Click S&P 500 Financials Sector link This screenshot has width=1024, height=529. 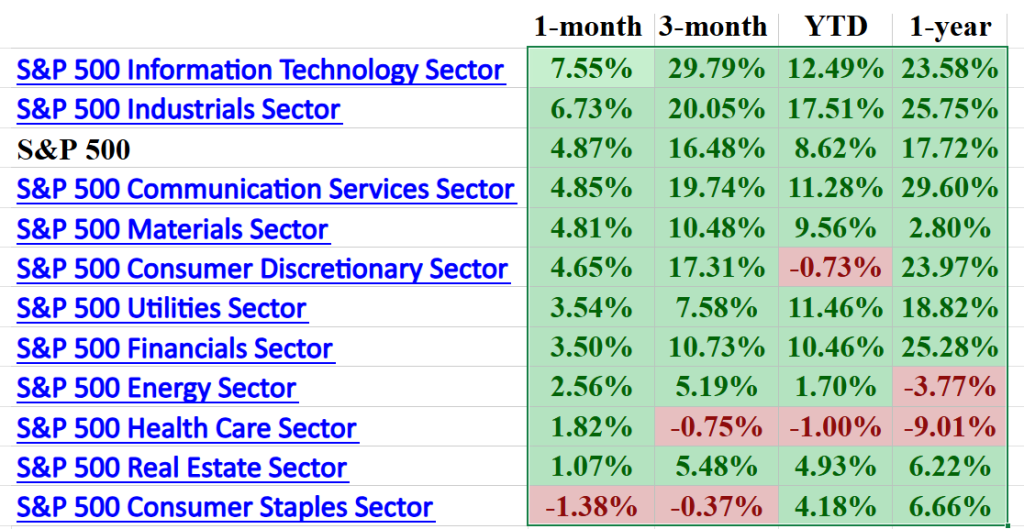pos(175,348)
